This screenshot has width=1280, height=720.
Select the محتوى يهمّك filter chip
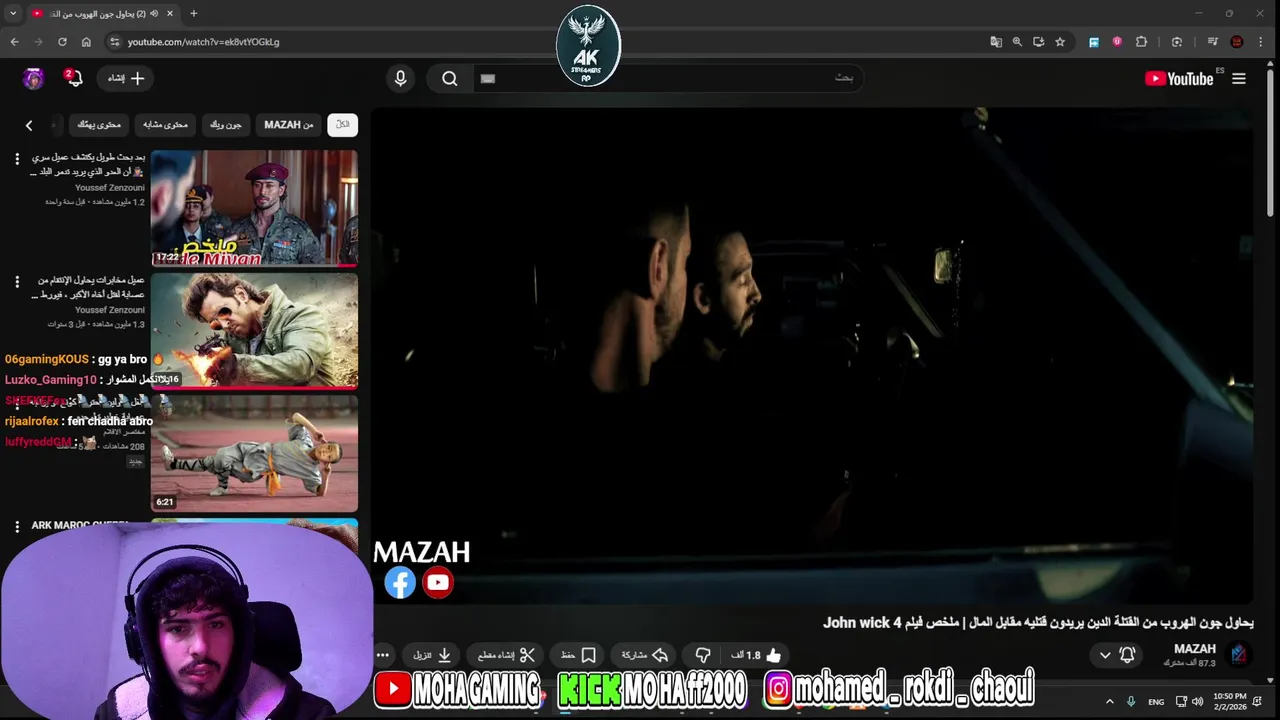click(99, 125)
